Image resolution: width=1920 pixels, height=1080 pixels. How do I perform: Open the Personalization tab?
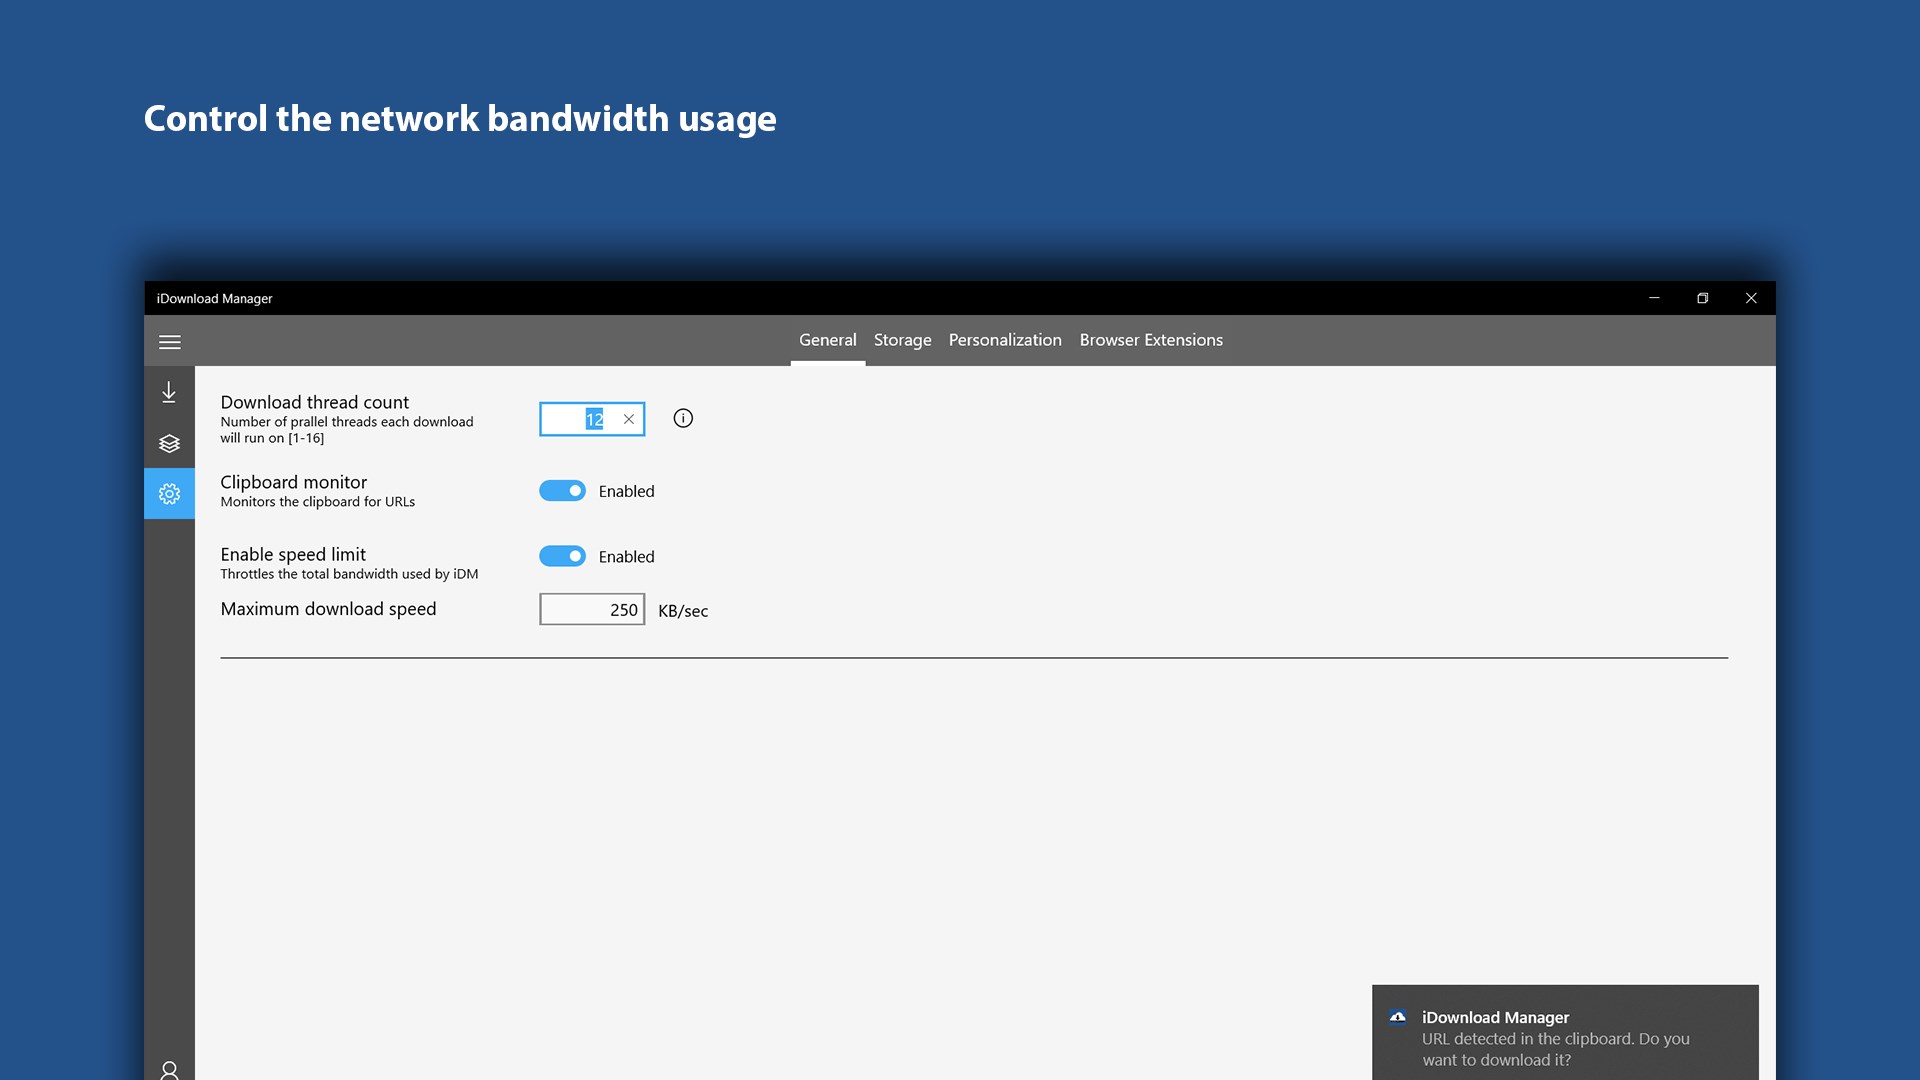coord(1005,340)
